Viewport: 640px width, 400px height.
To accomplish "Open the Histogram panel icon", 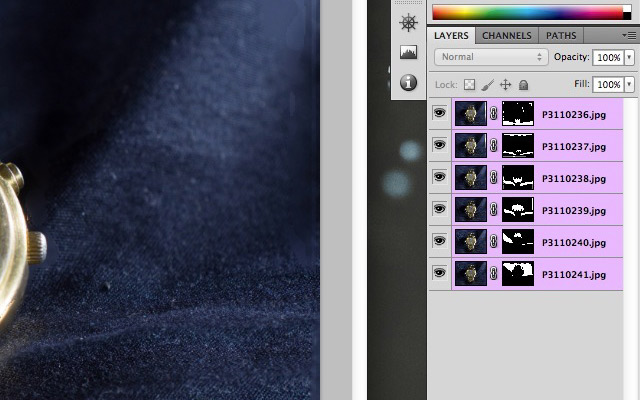I will pyautogui.click(x=409, y=52).
